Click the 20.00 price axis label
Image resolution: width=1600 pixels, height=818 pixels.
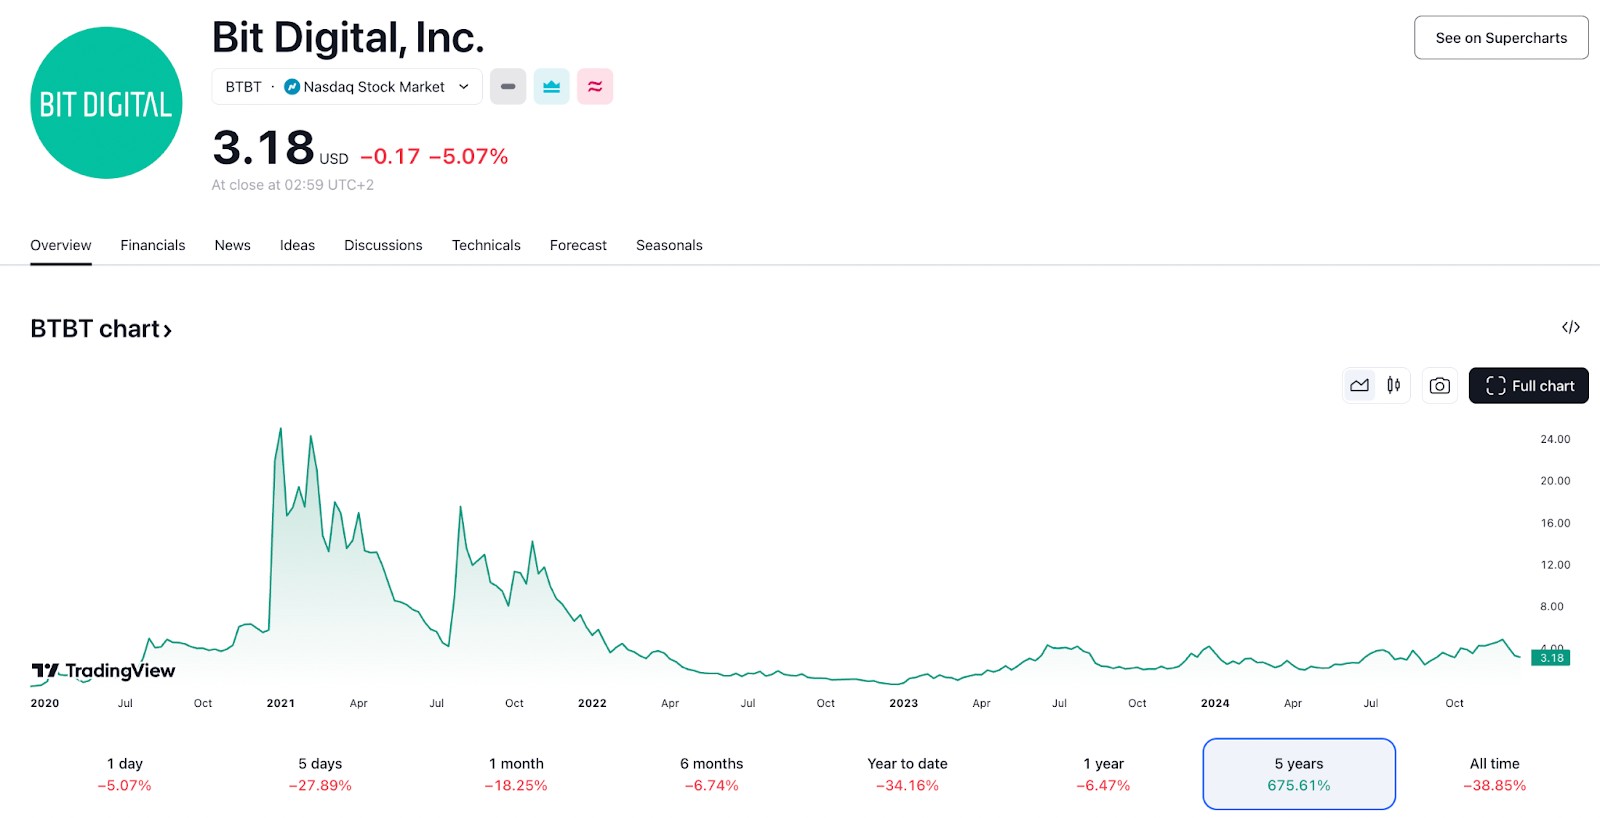1555,481
